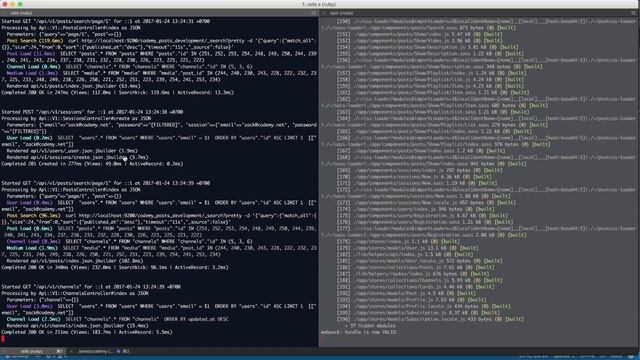The image size is (640, 360).
Task: Click the yellow minimize window button
Action: pos(13,4)
